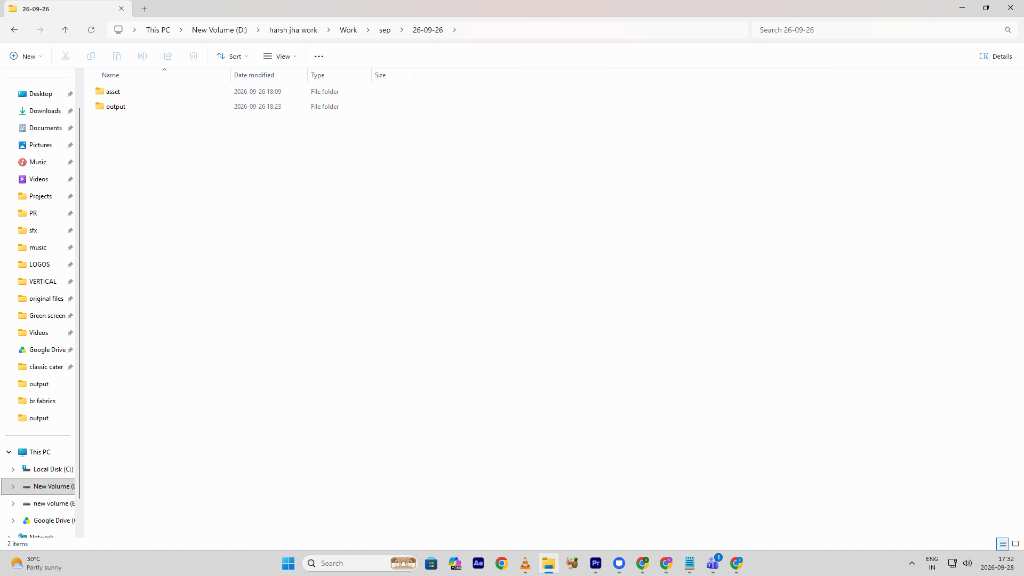Expand the Local Disk (C:) tree node

(x=13, y=469)
